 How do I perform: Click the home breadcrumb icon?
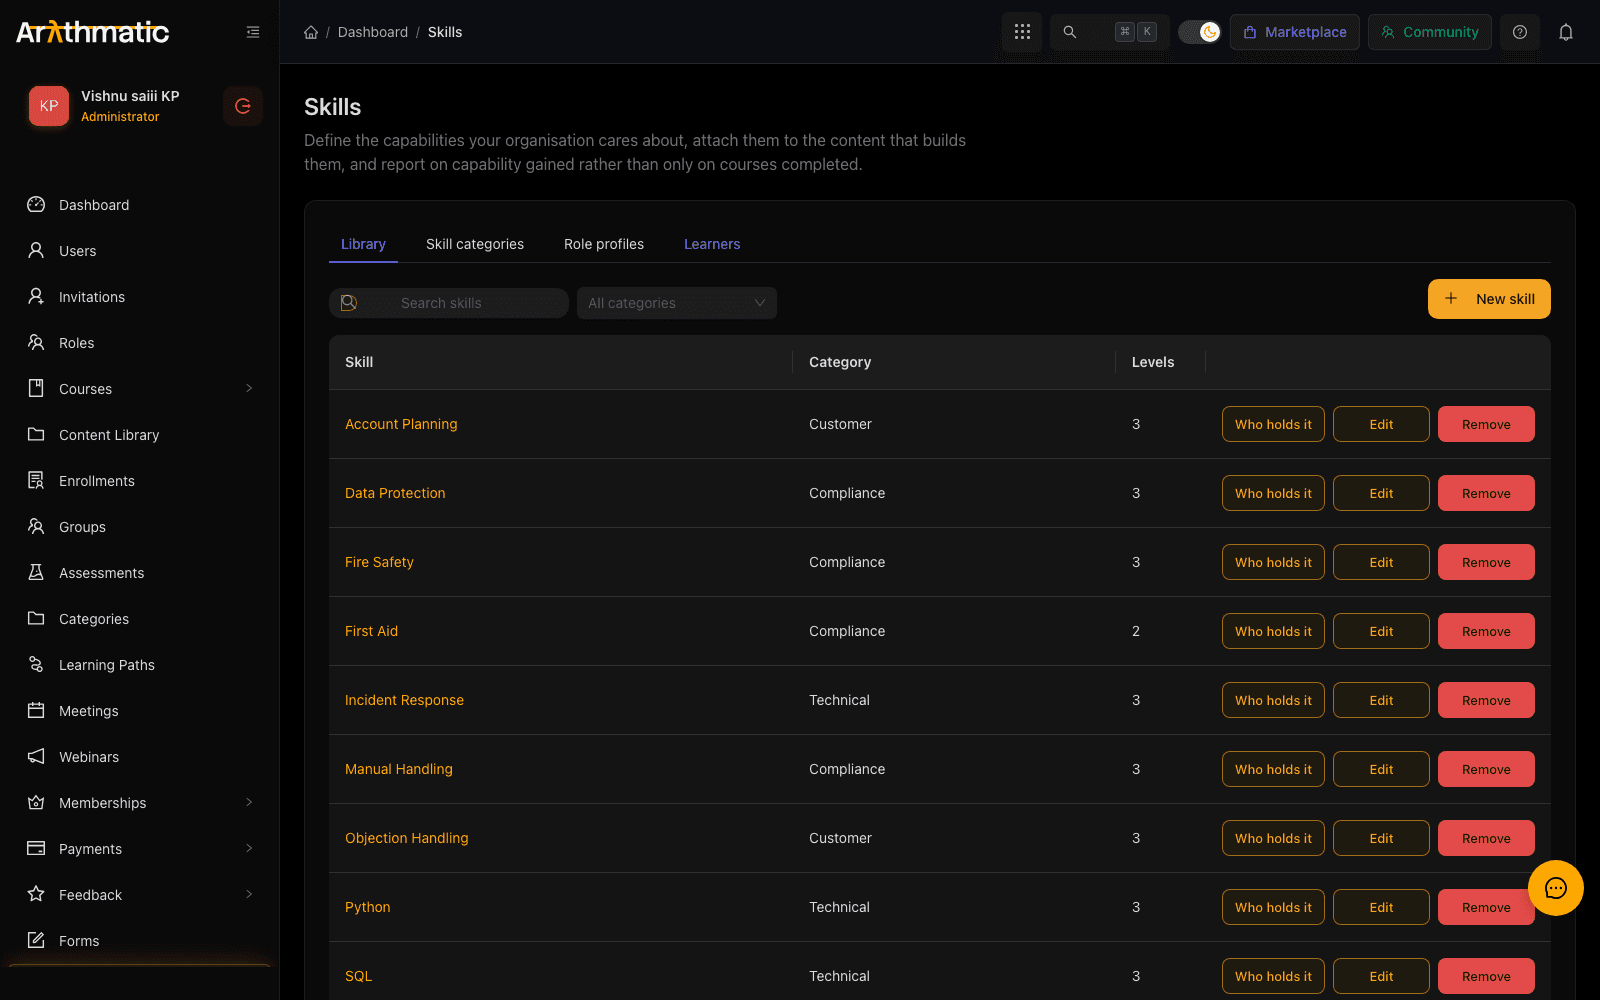click(311, 32)
